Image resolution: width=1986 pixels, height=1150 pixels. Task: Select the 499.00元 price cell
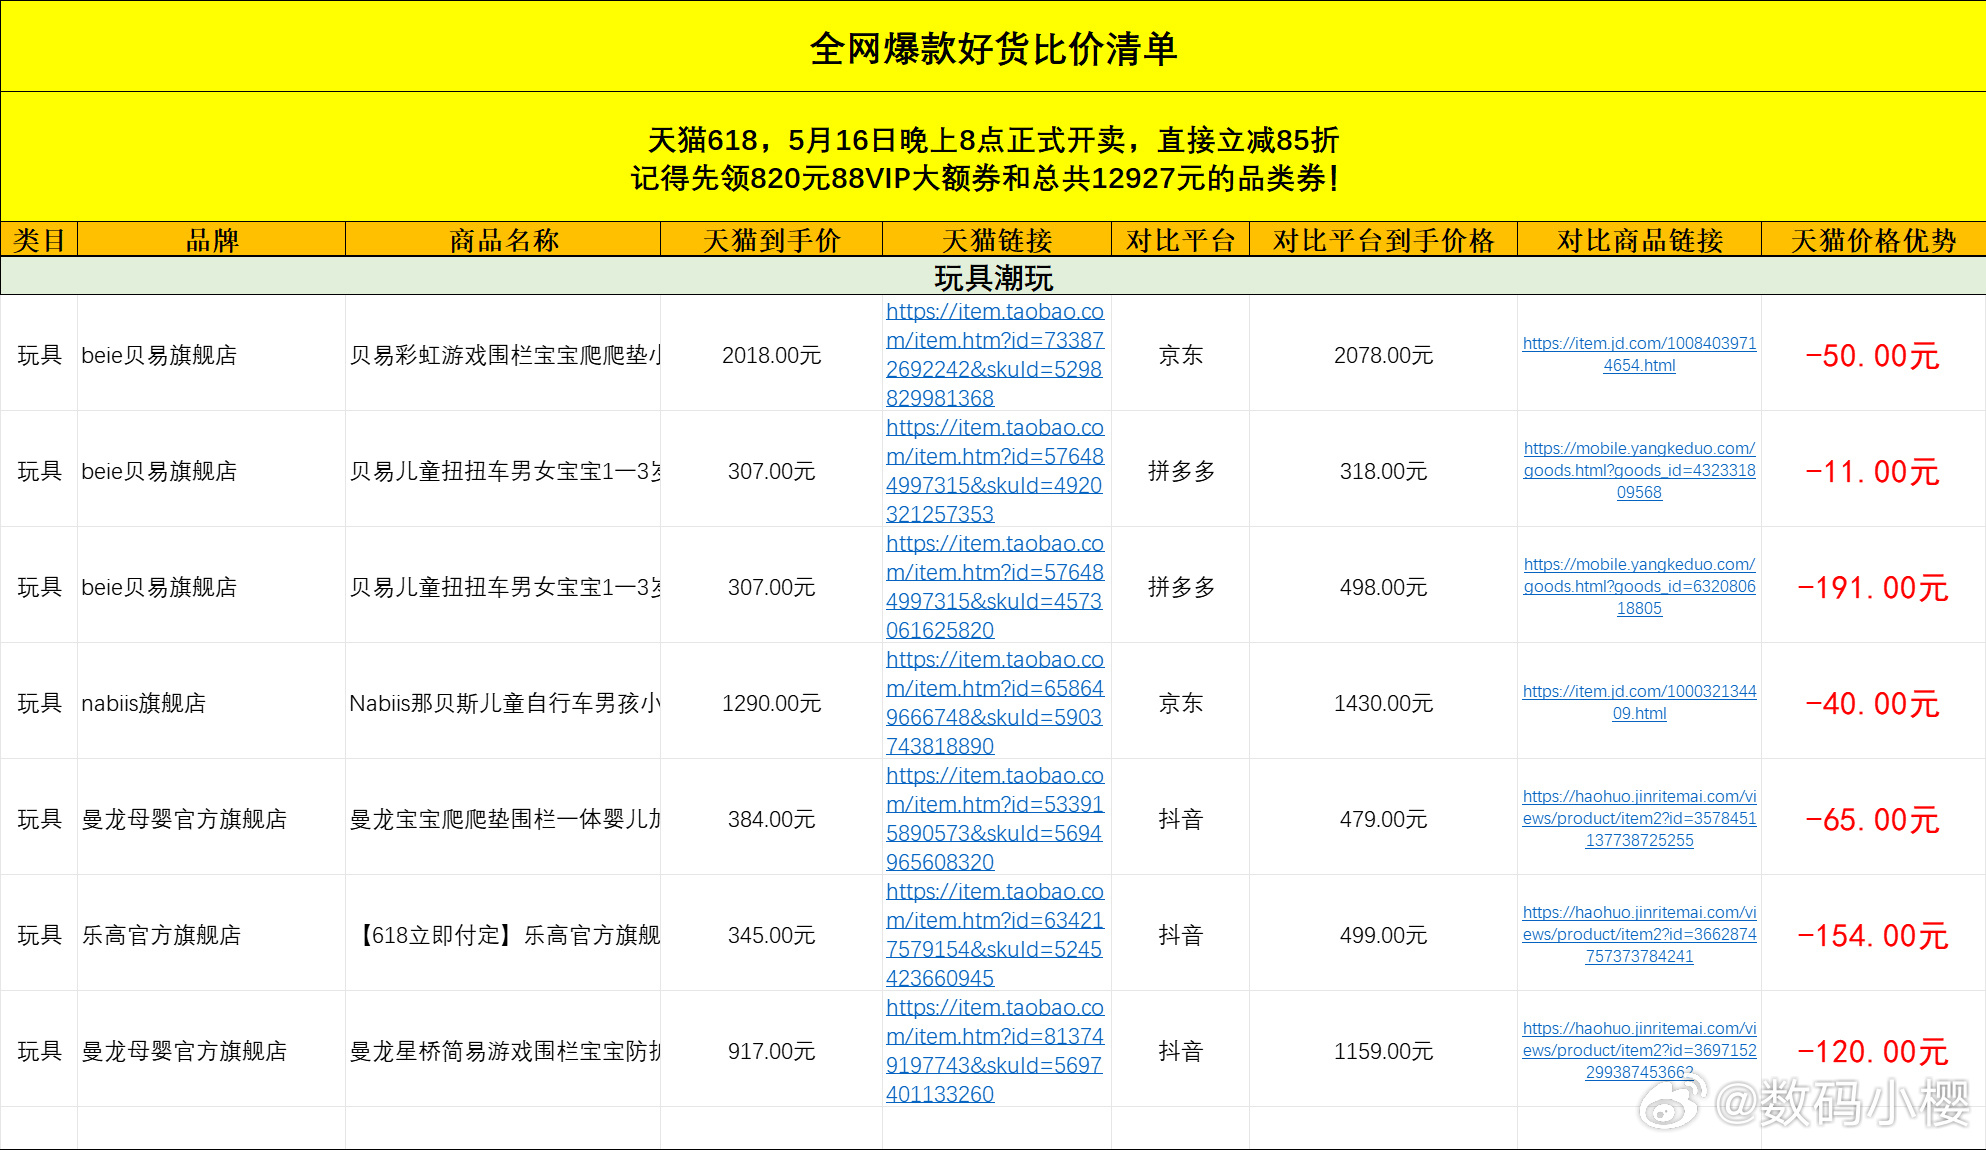1384,935
